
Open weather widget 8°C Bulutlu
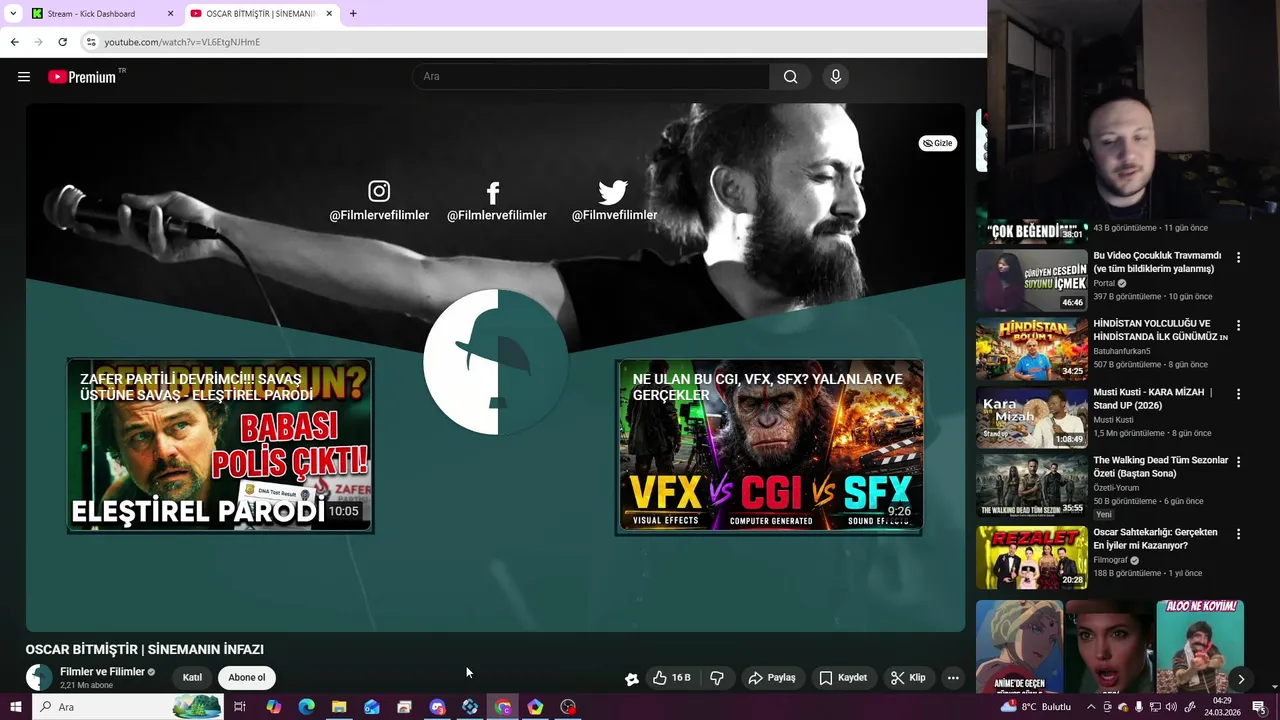pyautogui.click(x=1035, y=707)
